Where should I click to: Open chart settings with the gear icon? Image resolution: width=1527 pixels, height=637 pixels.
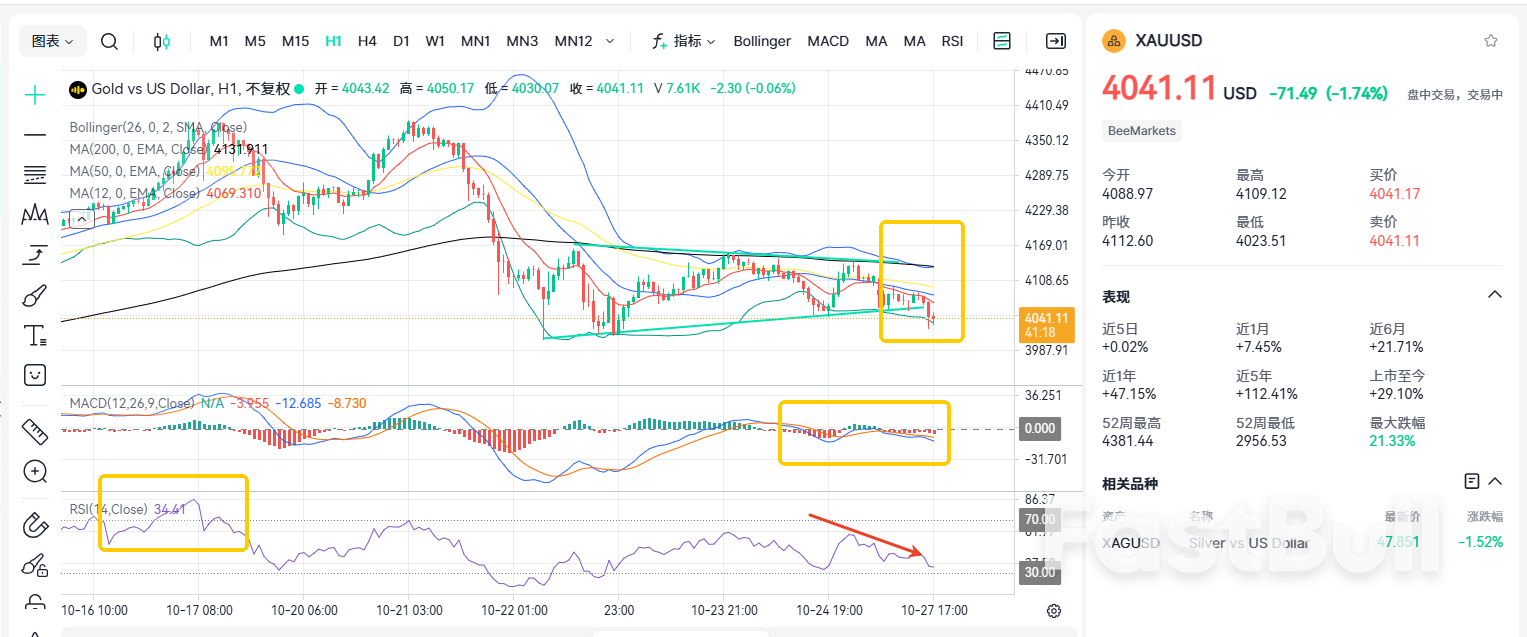coord(1053,609)
